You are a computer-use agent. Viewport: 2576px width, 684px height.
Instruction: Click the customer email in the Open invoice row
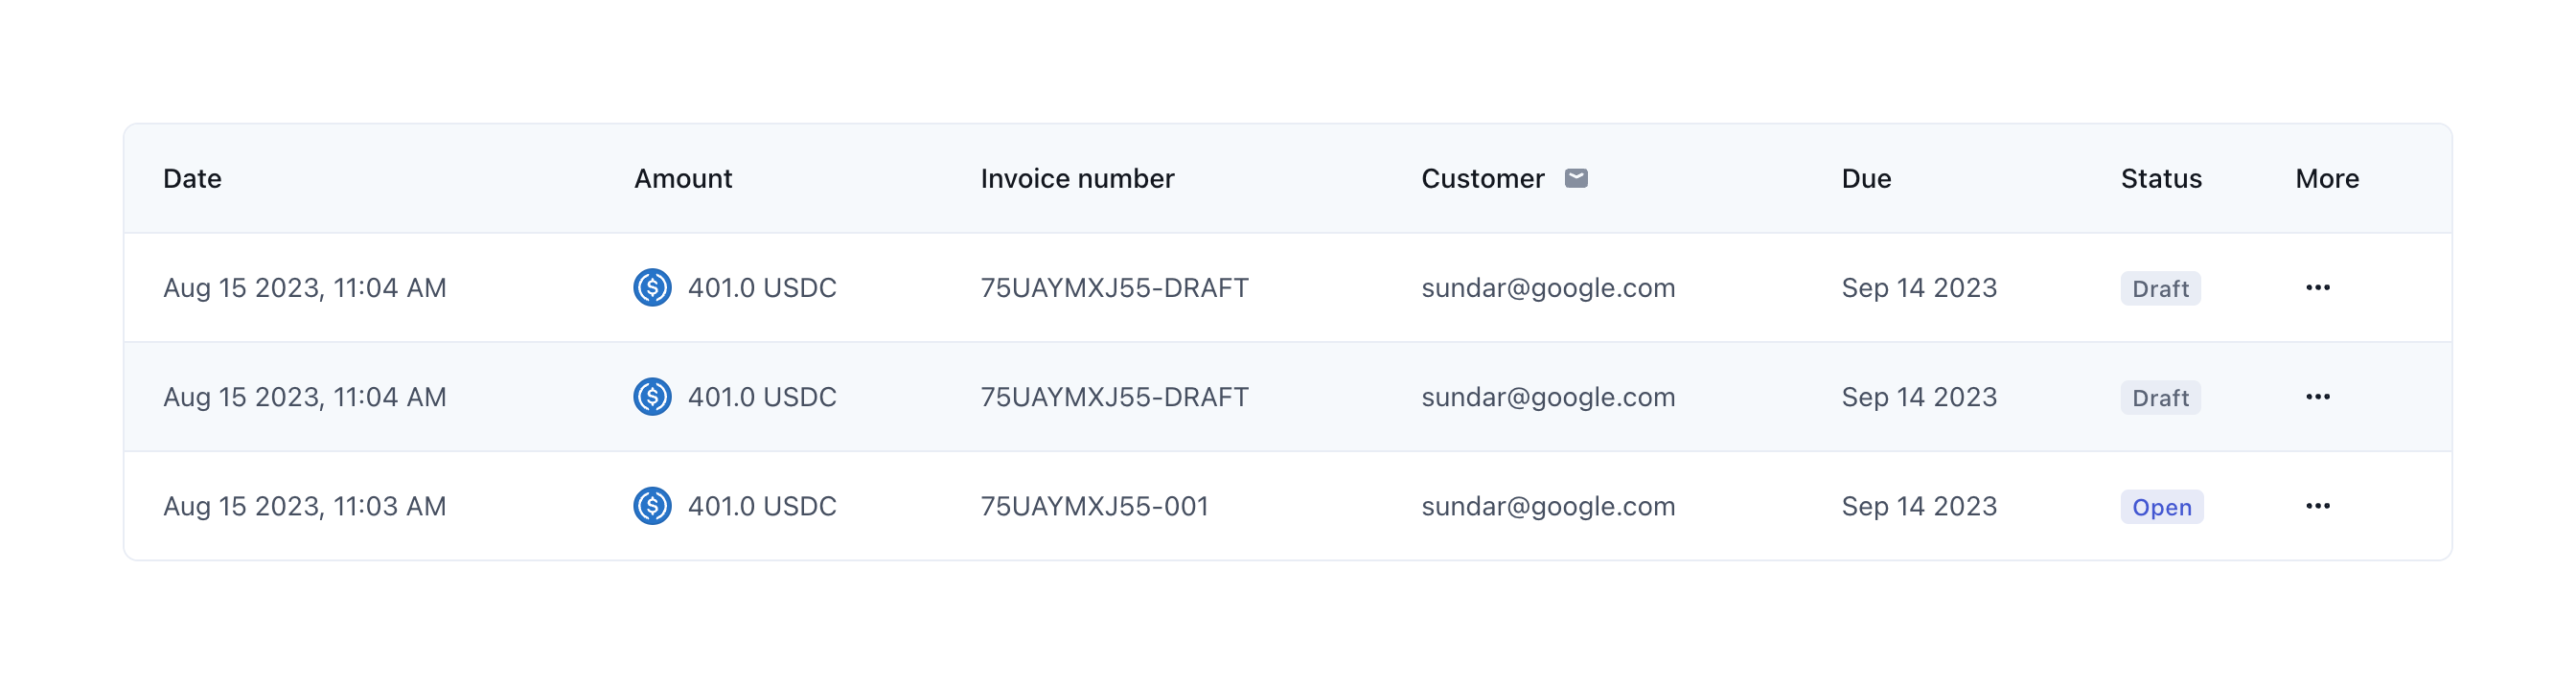click(1548, 506)
